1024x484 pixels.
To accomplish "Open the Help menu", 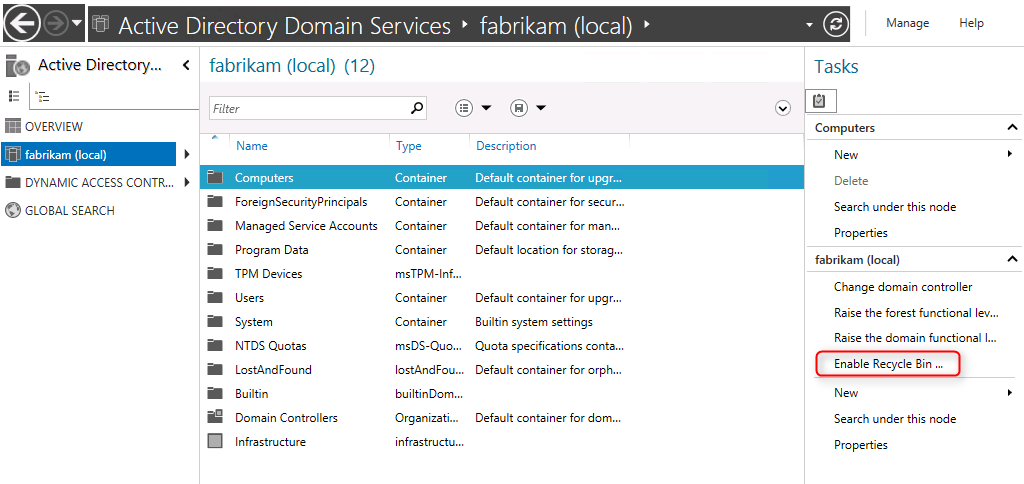I will pyautogui.click(x=971, y=23).
